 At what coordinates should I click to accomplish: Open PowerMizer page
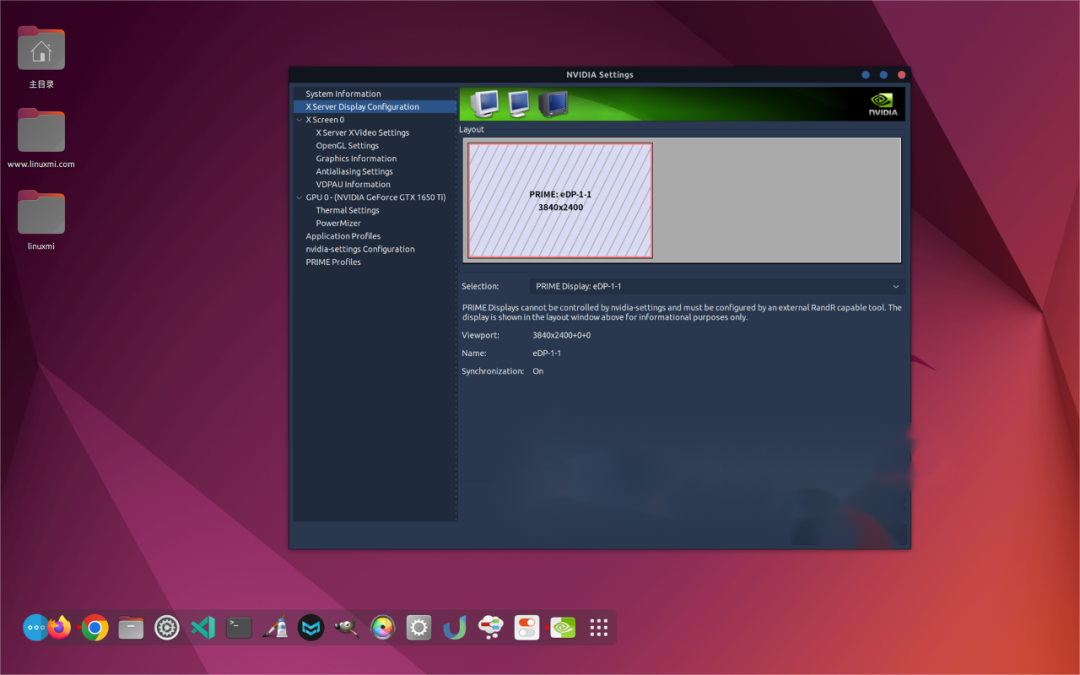point(338,223)
